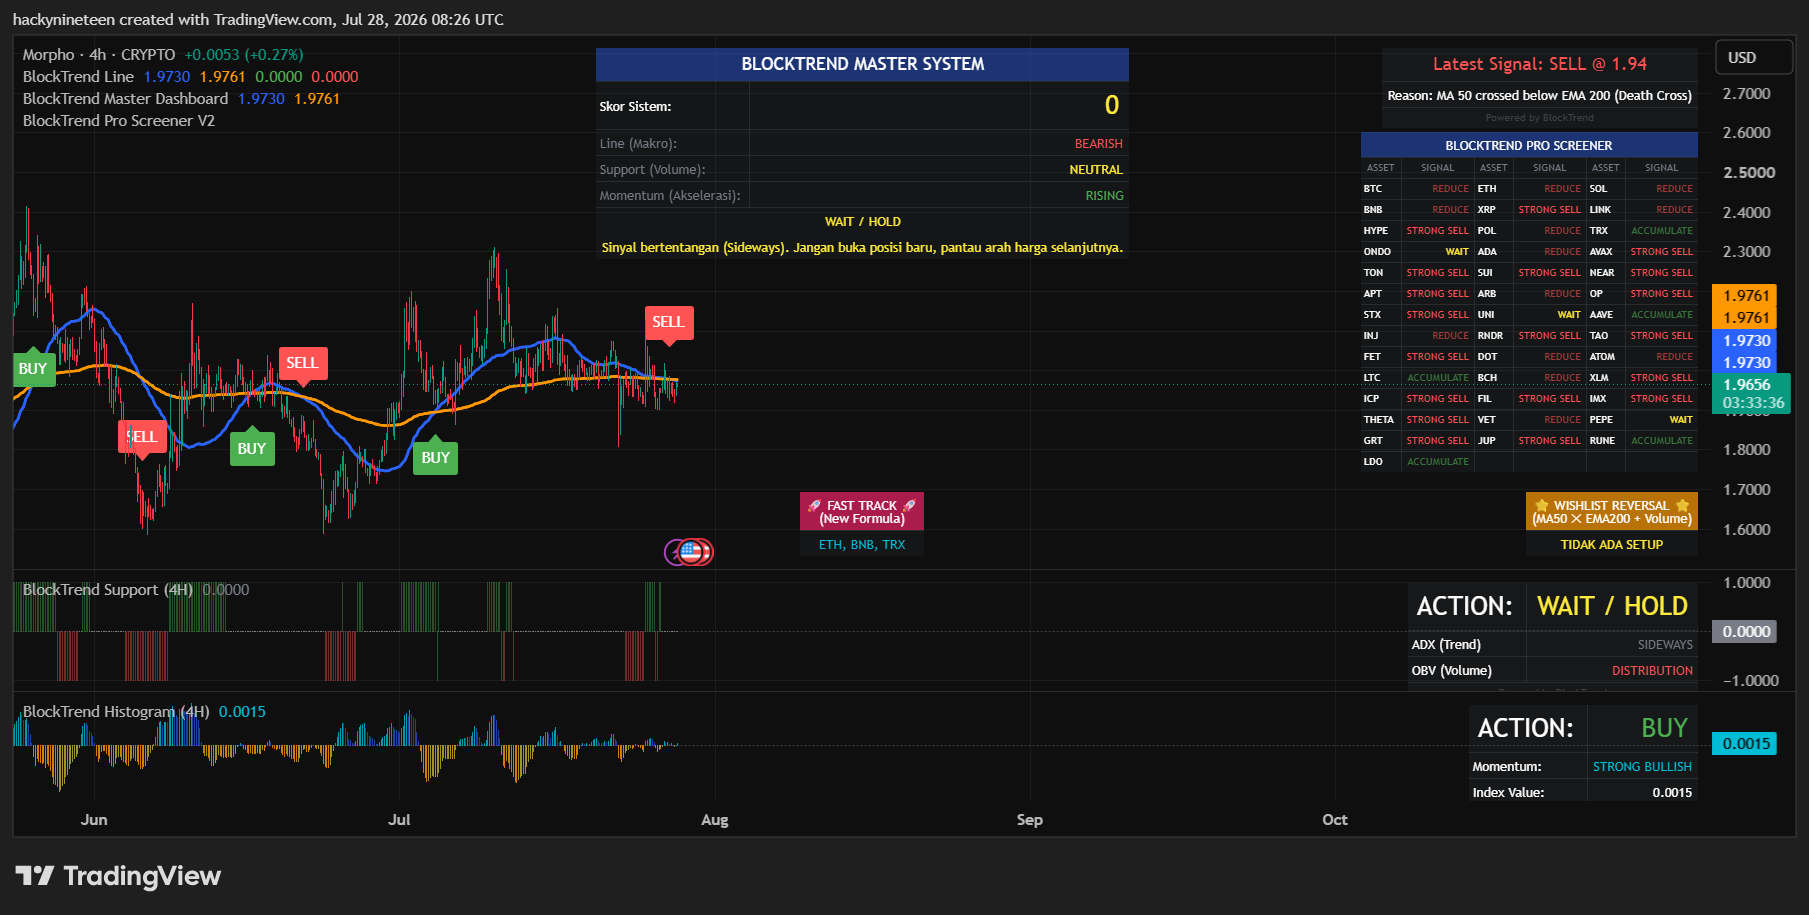1809x915 pixels.
Task: Click the 2.7000 price axis label
Action: tap(1746, 93)
